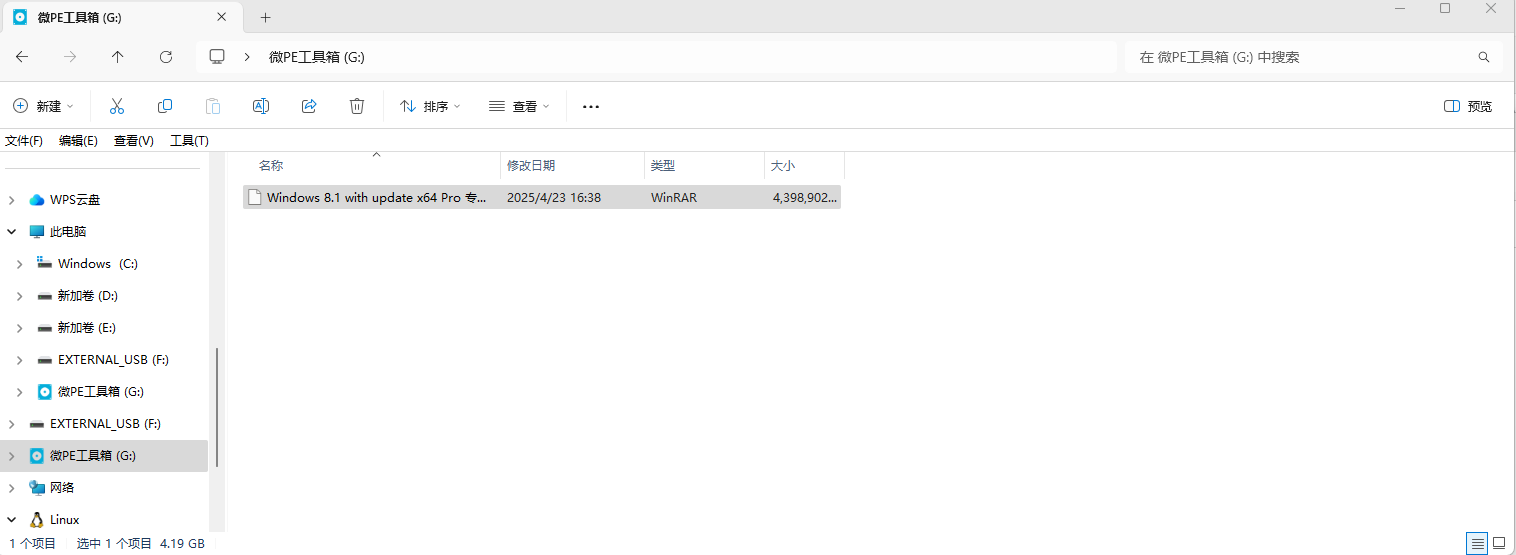Go up one folder level

tap(118, 57)
